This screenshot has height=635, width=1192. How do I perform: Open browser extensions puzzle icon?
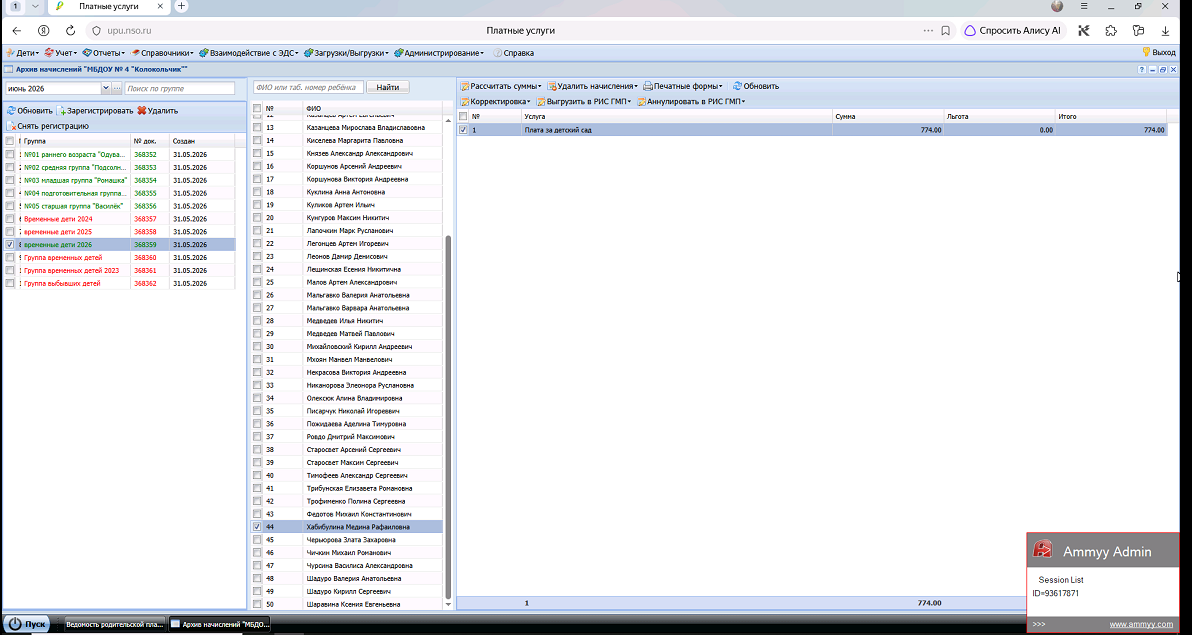click(1111, 31)
